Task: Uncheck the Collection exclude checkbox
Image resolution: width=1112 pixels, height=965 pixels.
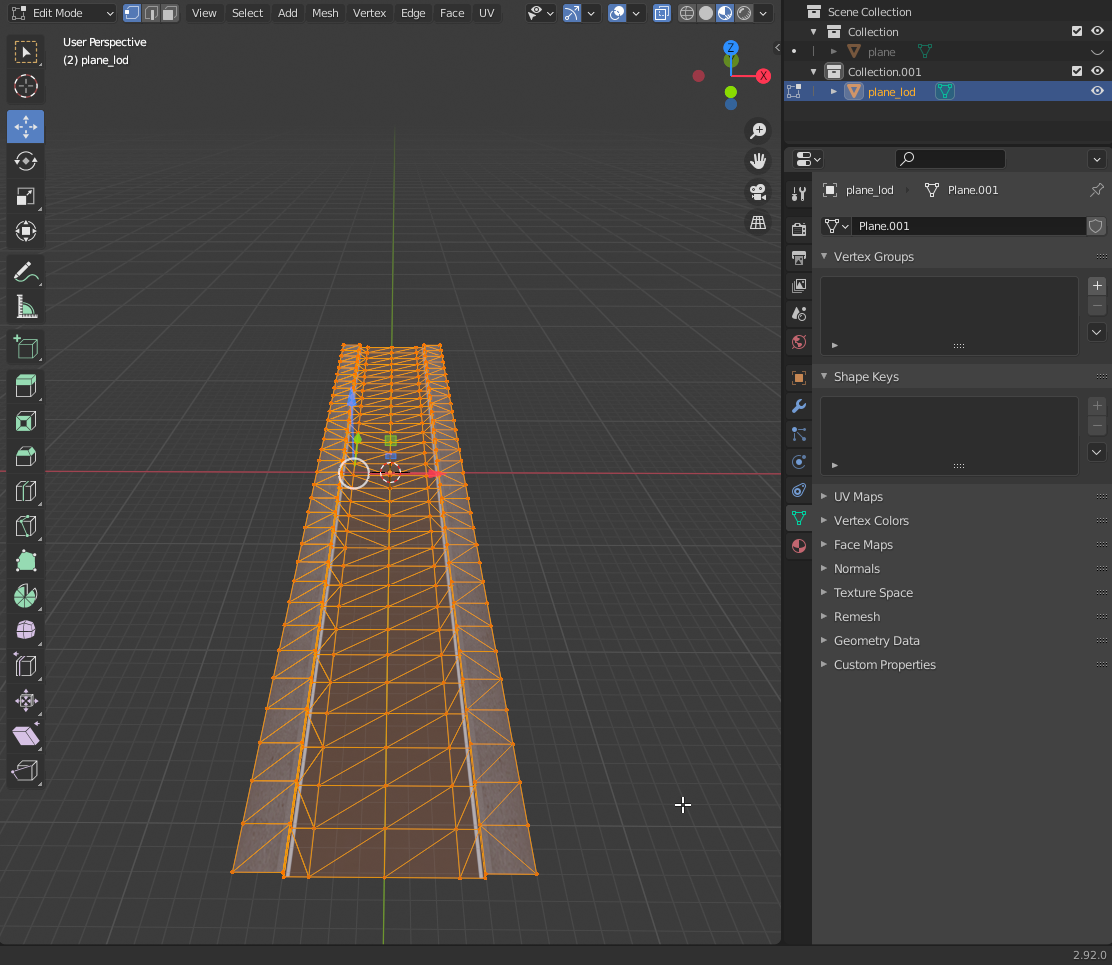Action: click(1077, 31)
